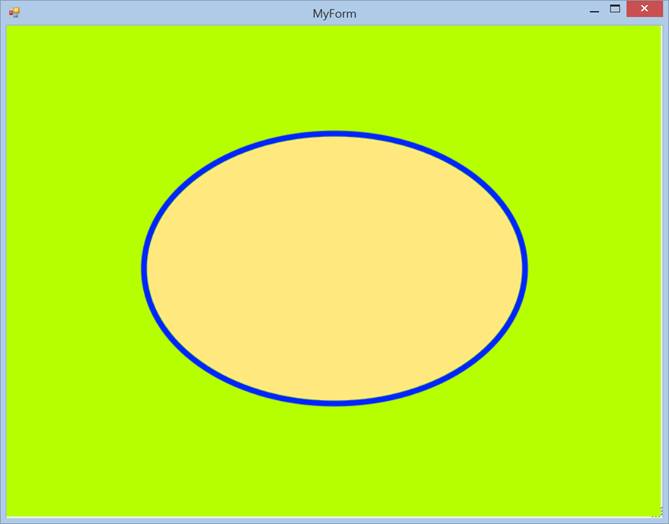Maximize the MyForm window
Screen dimensions: 669x524
pos(615,10)
